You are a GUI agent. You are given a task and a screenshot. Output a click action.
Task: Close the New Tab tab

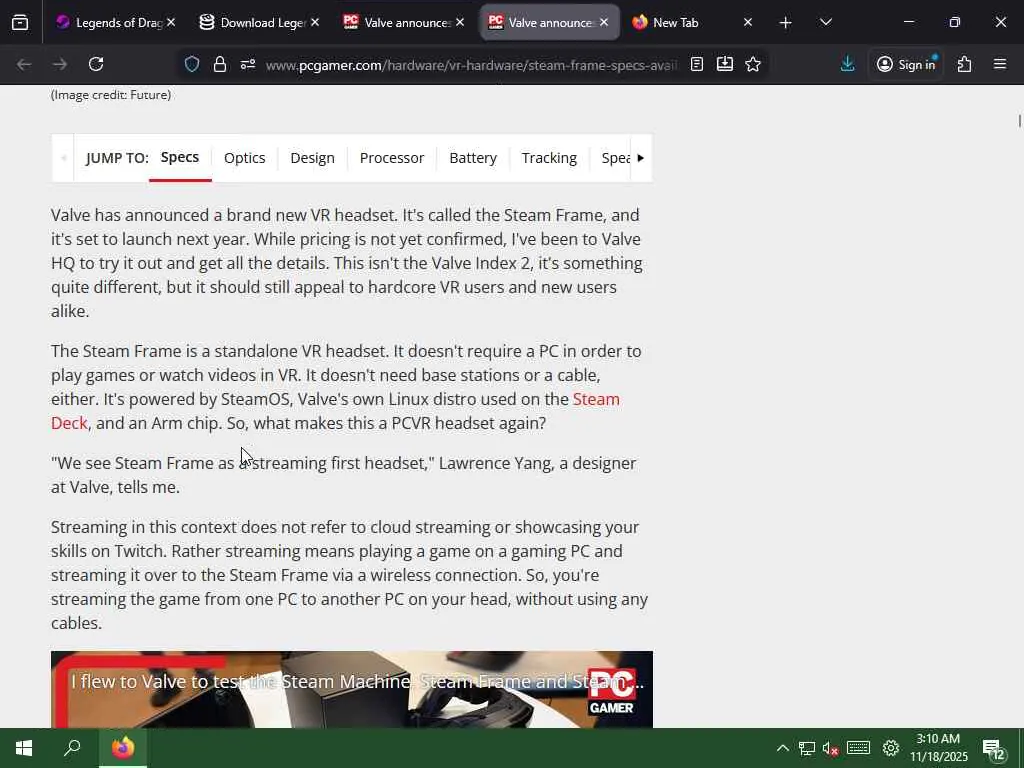click(748, 23)
